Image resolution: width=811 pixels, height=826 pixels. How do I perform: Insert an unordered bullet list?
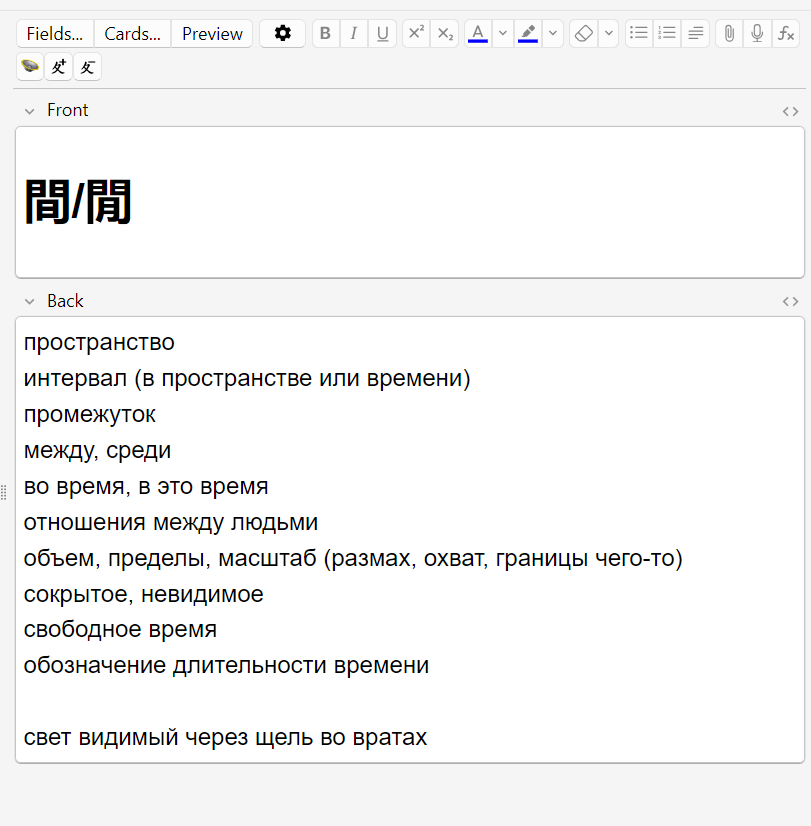click(639, 34)
